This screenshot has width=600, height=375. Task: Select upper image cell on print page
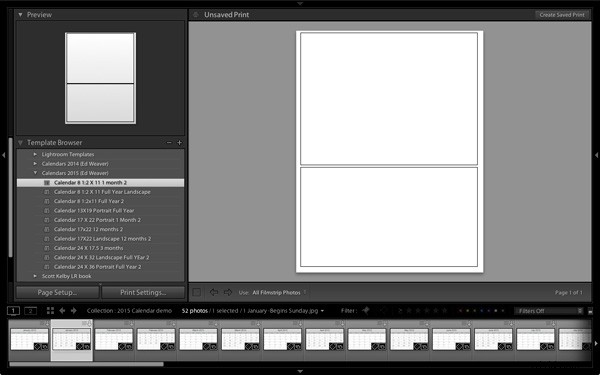click(389, 99)
